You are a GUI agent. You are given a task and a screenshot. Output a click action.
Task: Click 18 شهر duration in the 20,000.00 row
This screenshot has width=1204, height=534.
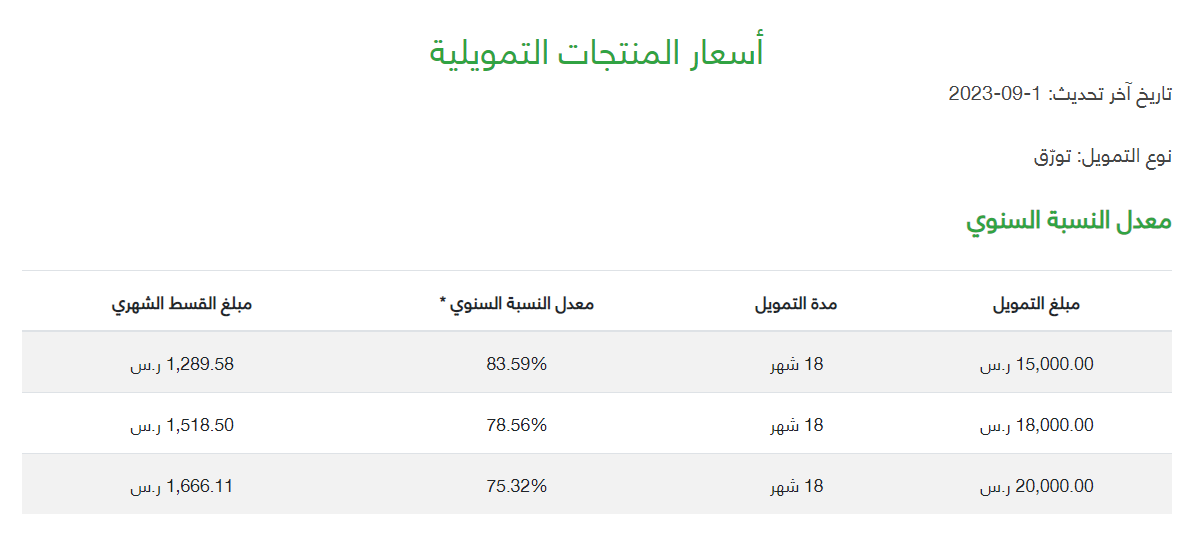pyautogui.click(x=796, y=487)
